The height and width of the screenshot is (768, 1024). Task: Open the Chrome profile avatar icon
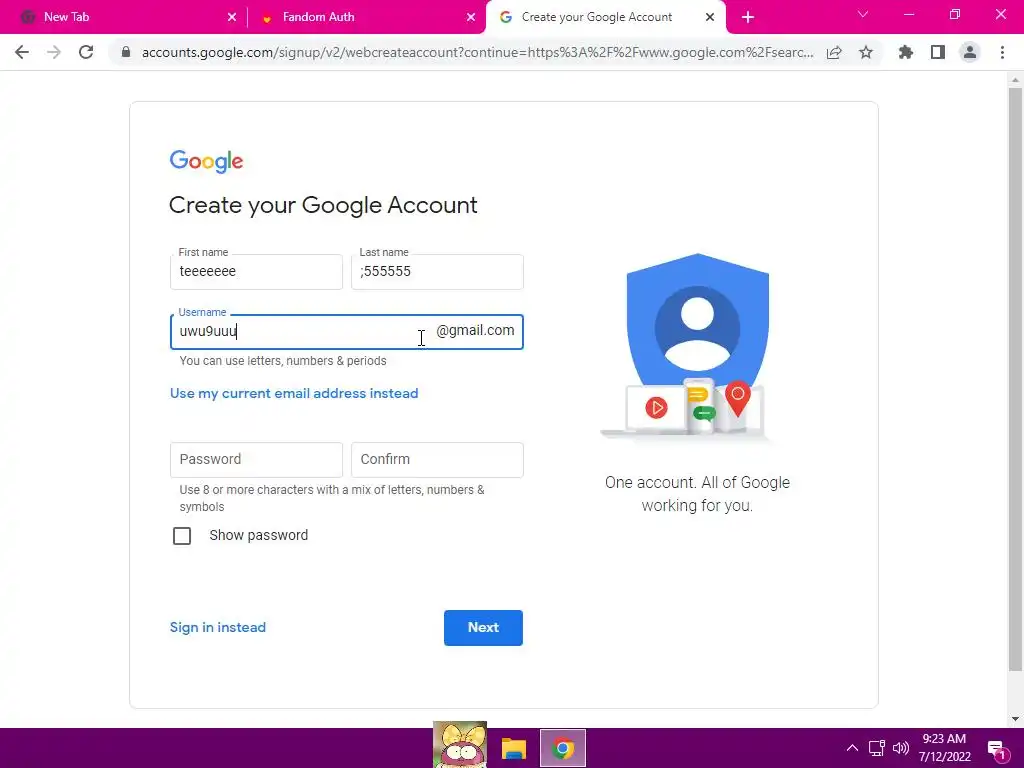click(x=970, y=52)
